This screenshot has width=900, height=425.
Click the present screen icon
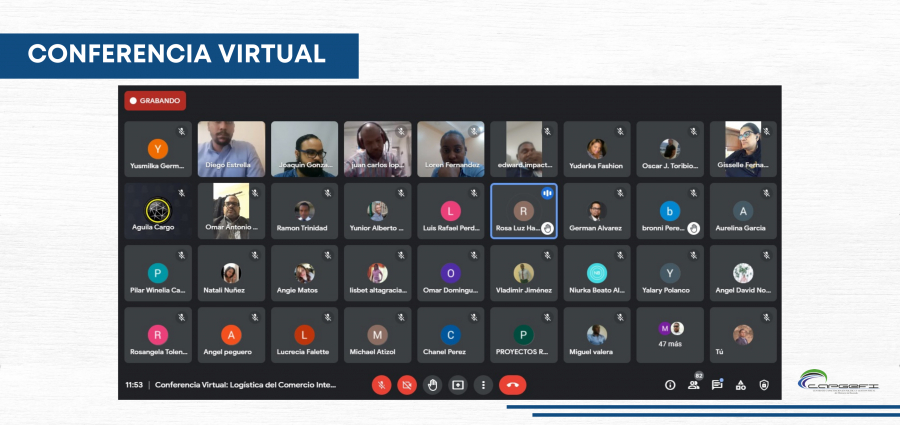point(458,385)
